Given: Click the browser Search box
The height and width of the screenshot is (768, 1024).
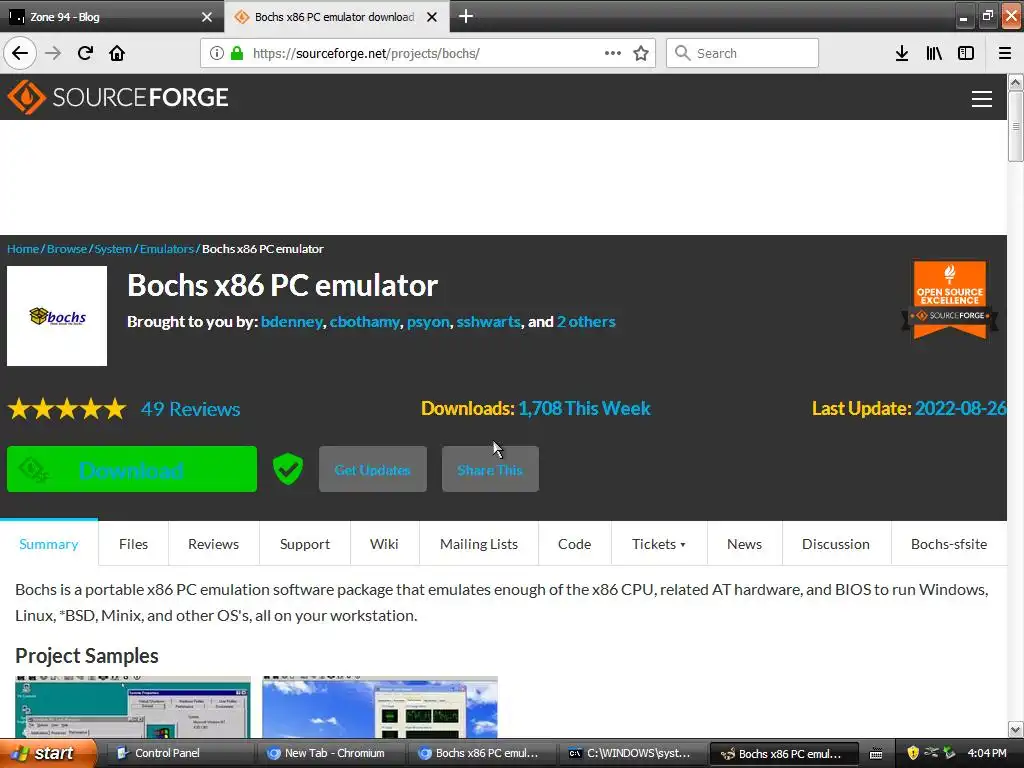Looking at the screenshot, I should [742, 53].
